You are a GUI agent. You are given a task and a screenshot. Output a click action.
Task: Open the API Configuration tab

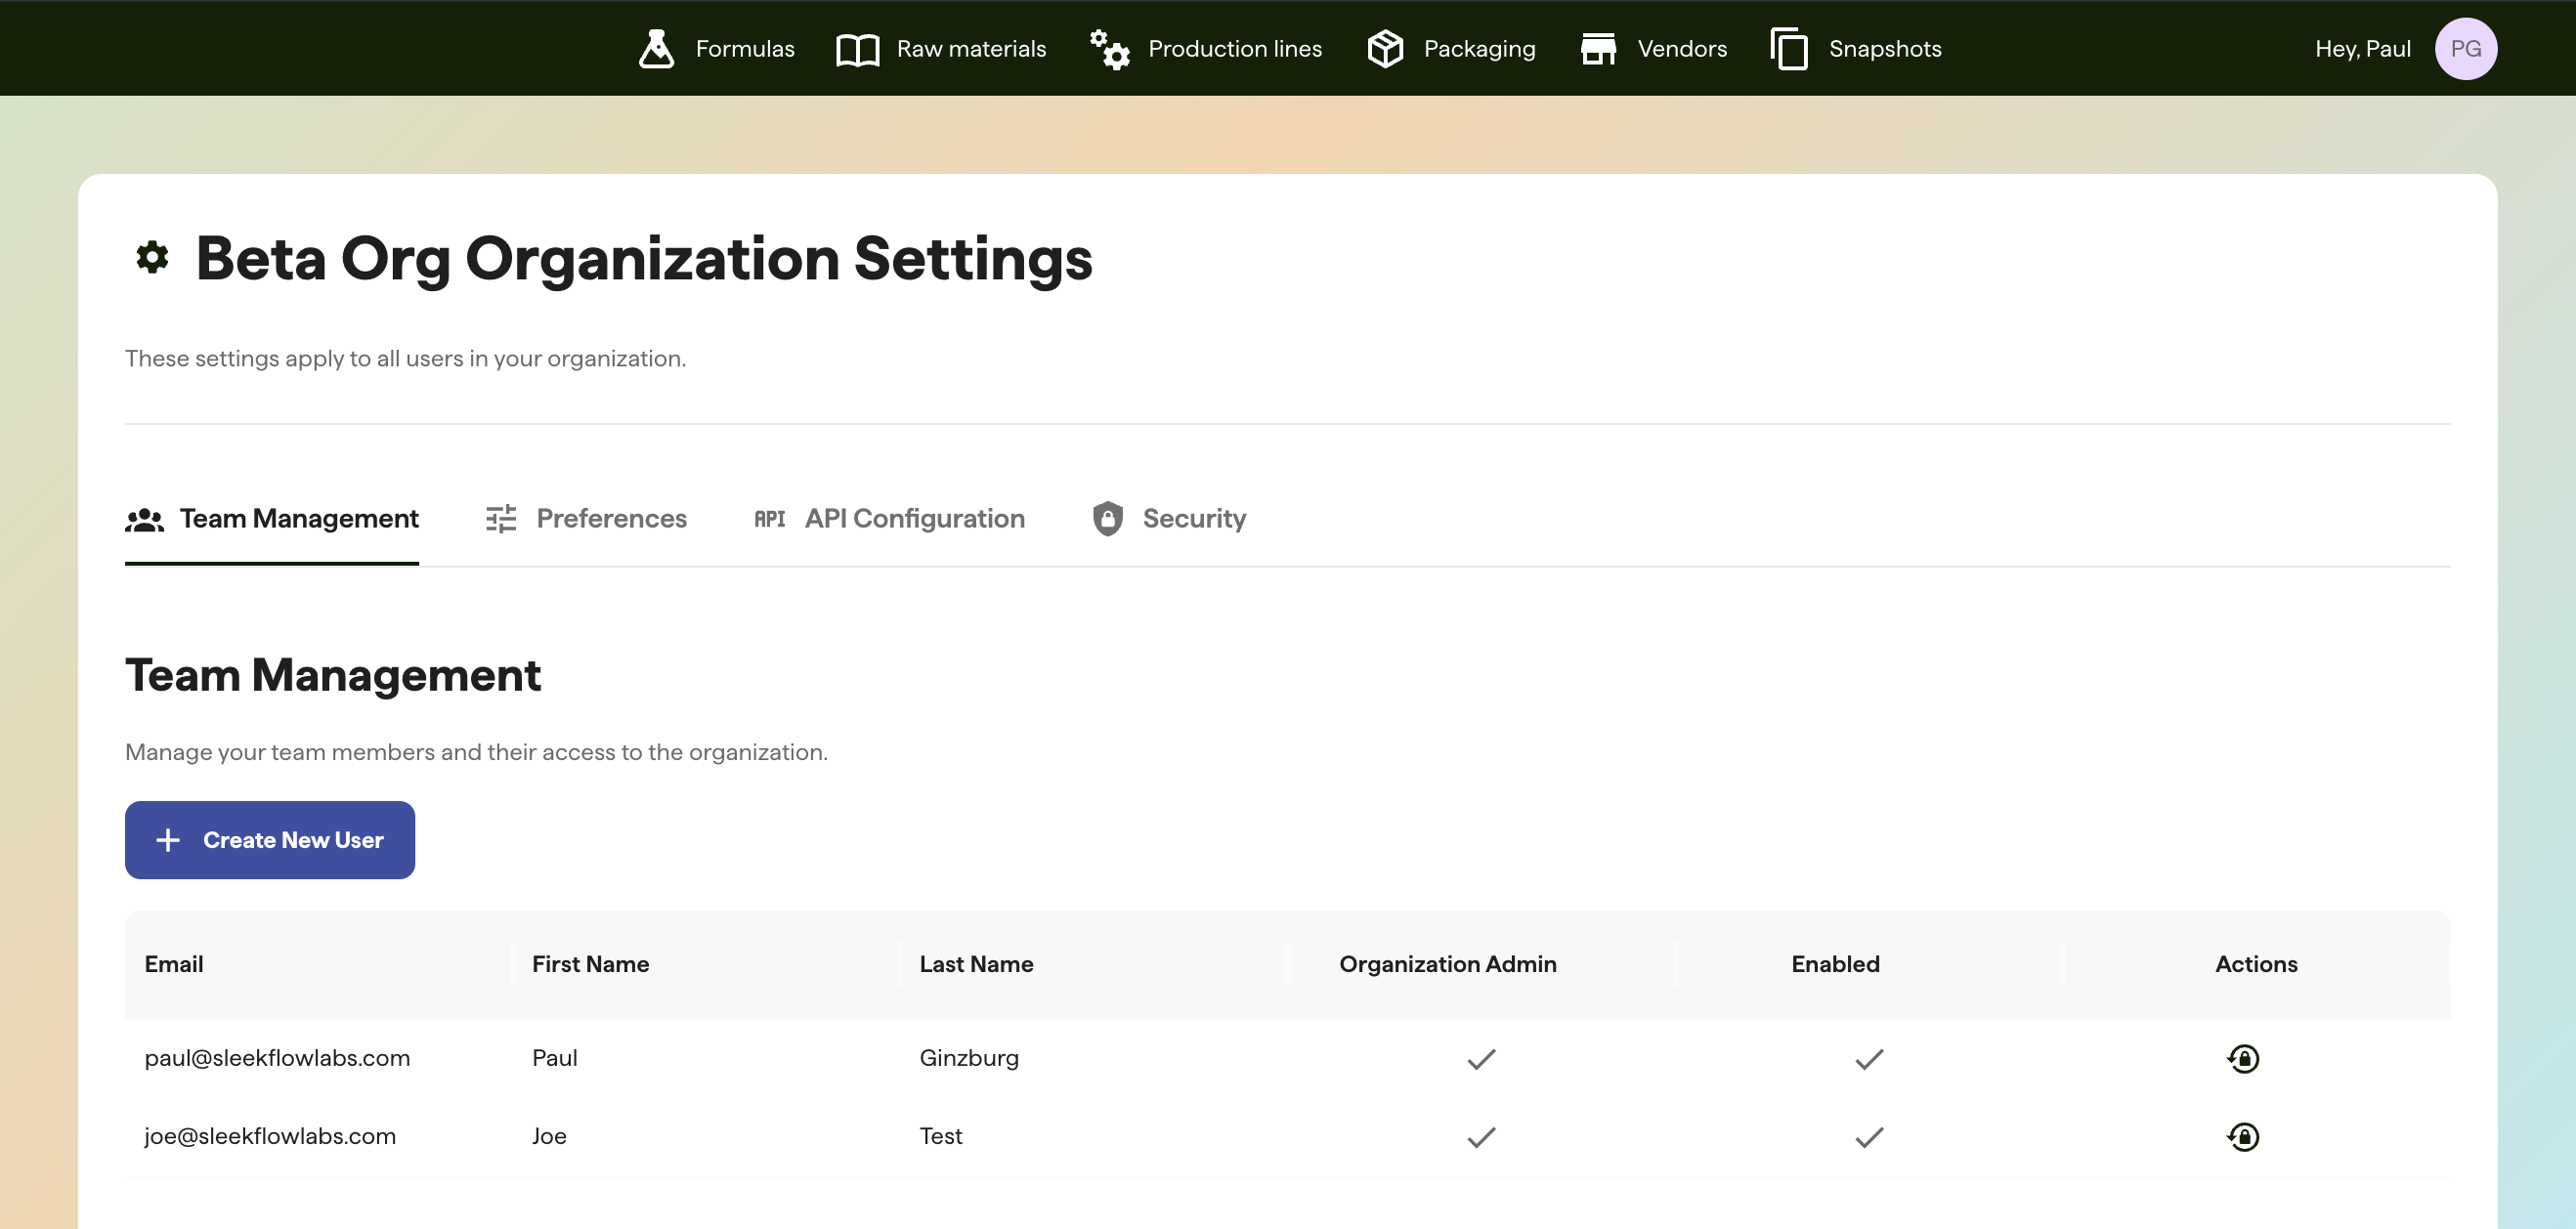tap(915, 518)
